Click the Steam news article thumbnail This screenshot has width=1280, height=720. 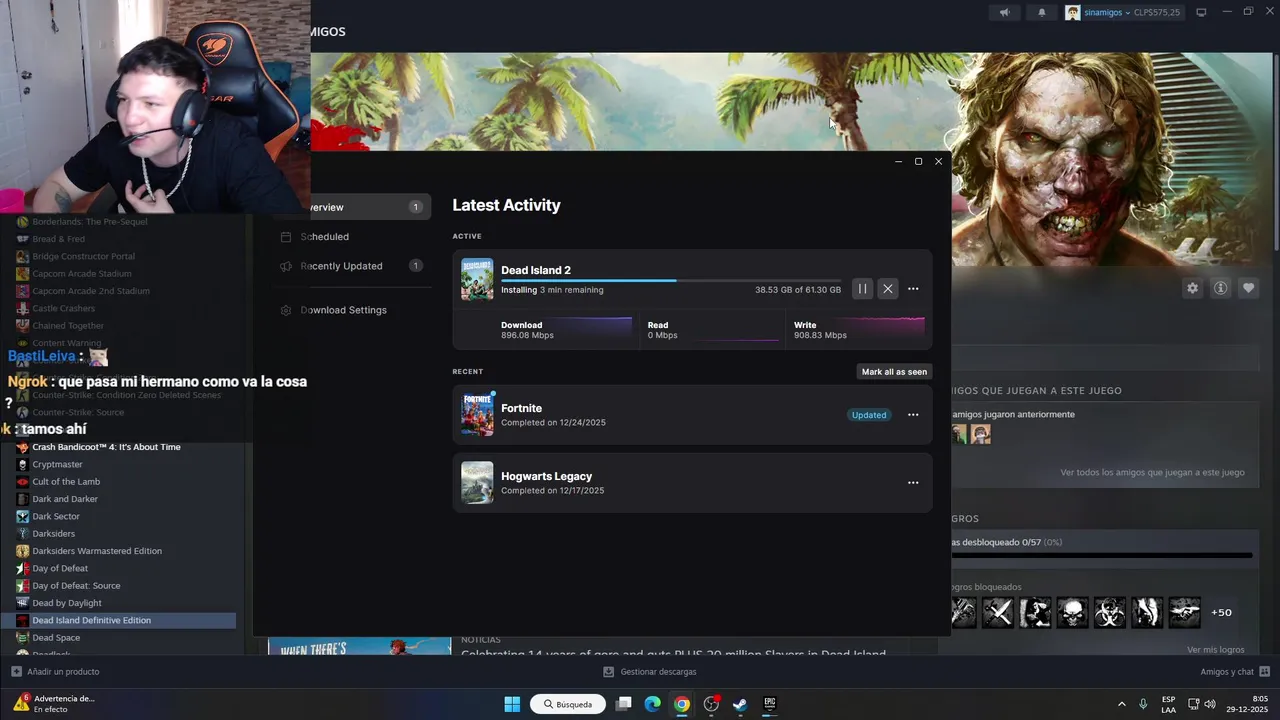point(359,647)
